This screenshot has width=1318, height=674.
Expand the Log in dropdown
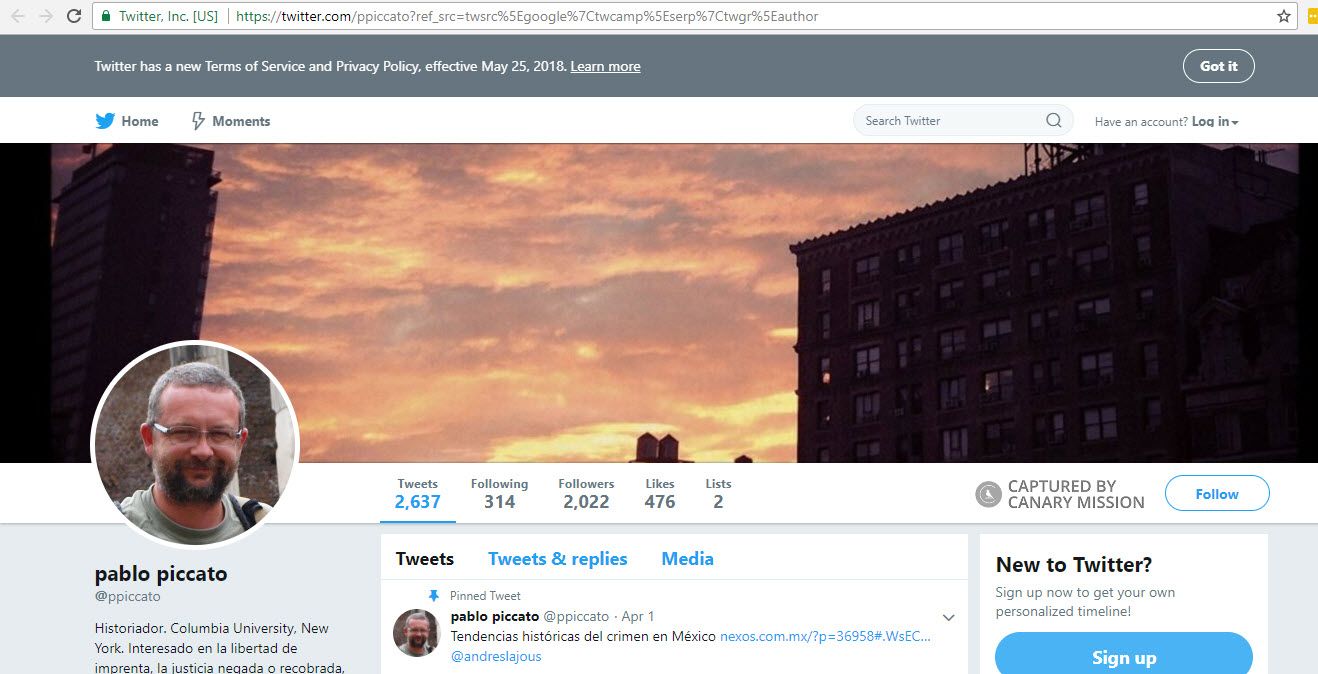[1215, 122]
